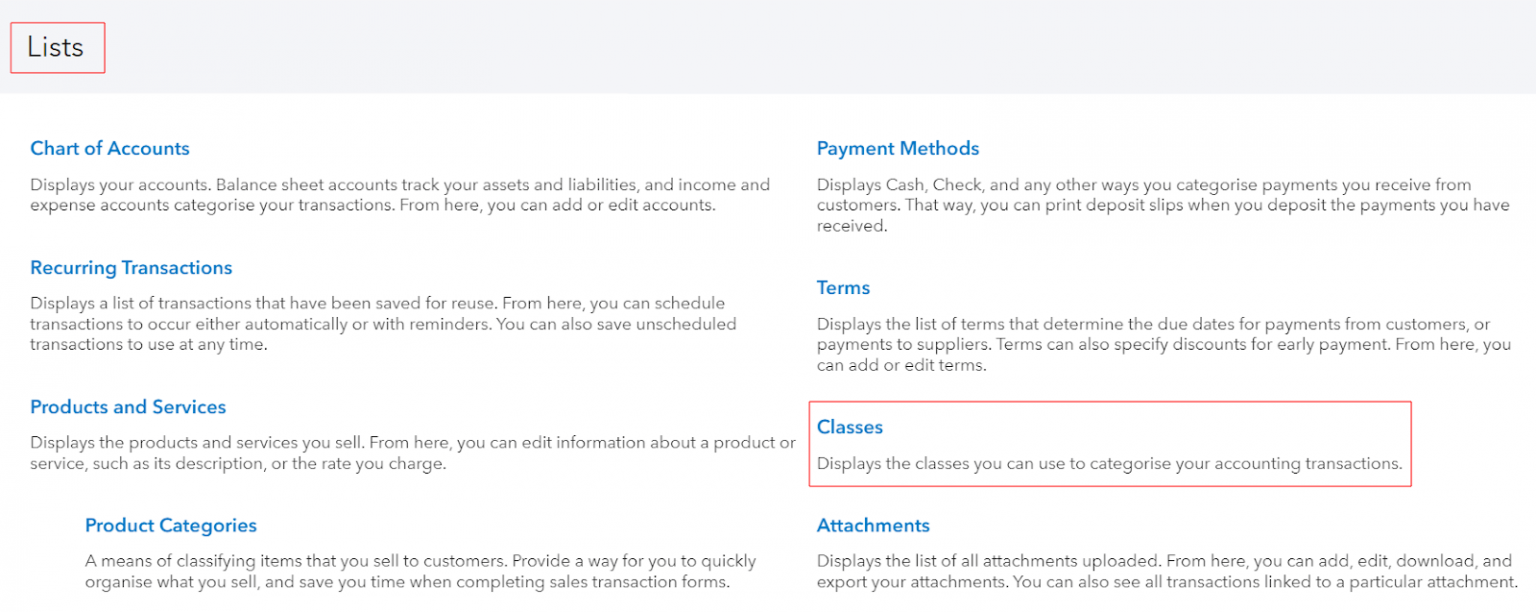Click the Terms description text

pos(1160,344)
